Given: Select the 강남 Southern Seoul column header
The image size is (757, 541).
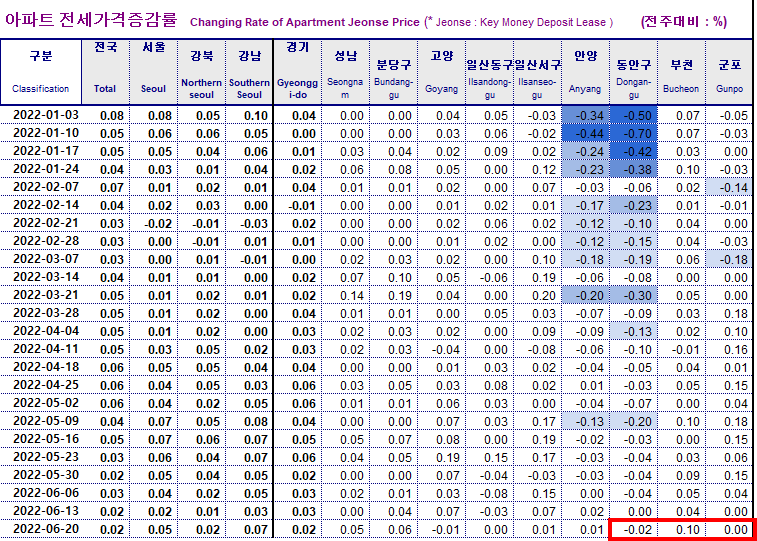Looking at the screenshot, I should pyautogui.click(x=249, y=72).
